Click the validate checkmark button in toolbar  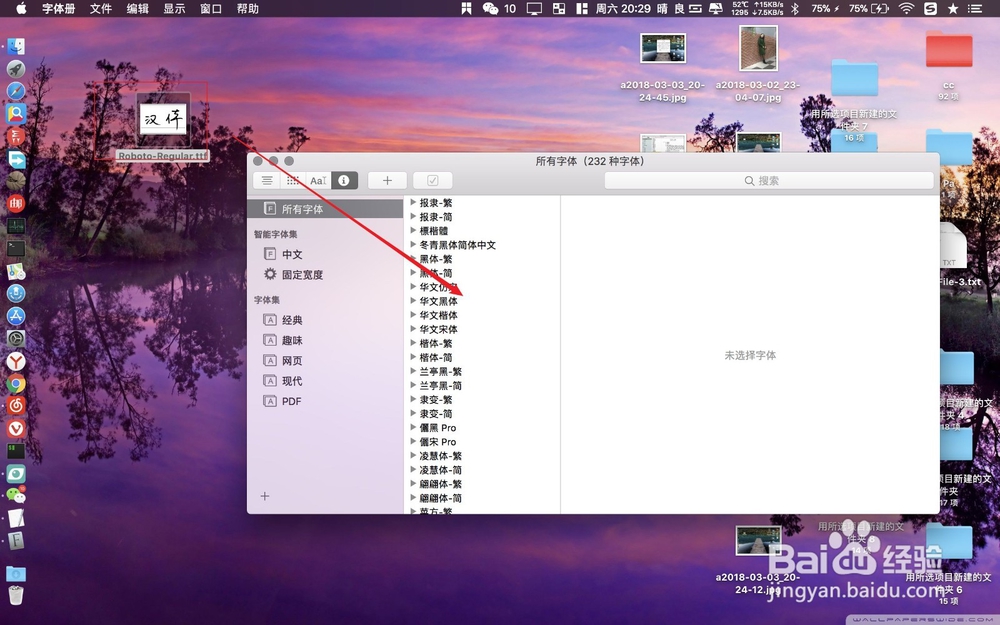[432, 181]
